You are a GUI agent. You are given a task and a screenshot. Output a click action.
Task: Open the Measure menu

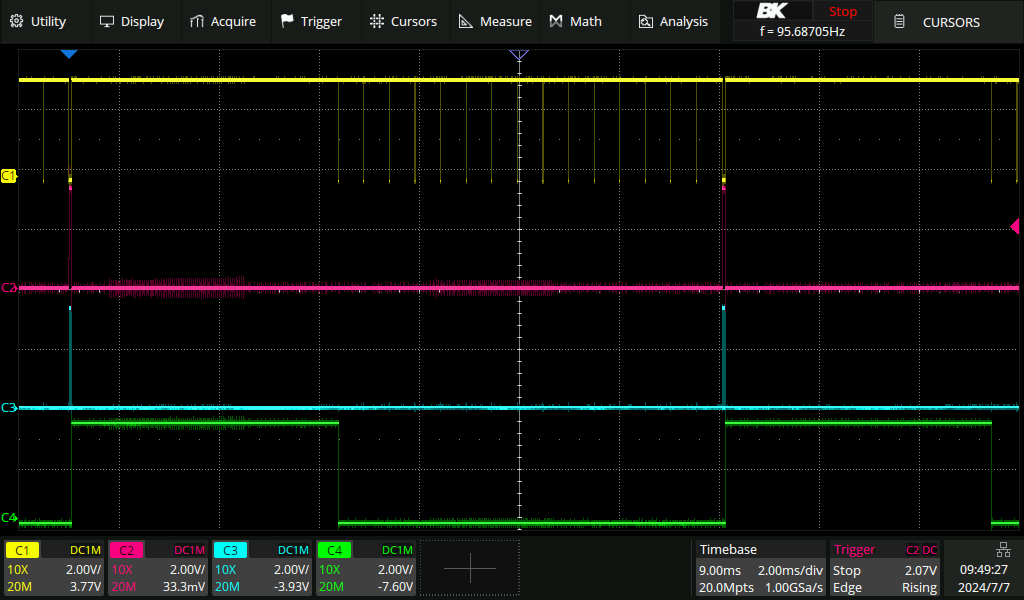click(495, 22)
